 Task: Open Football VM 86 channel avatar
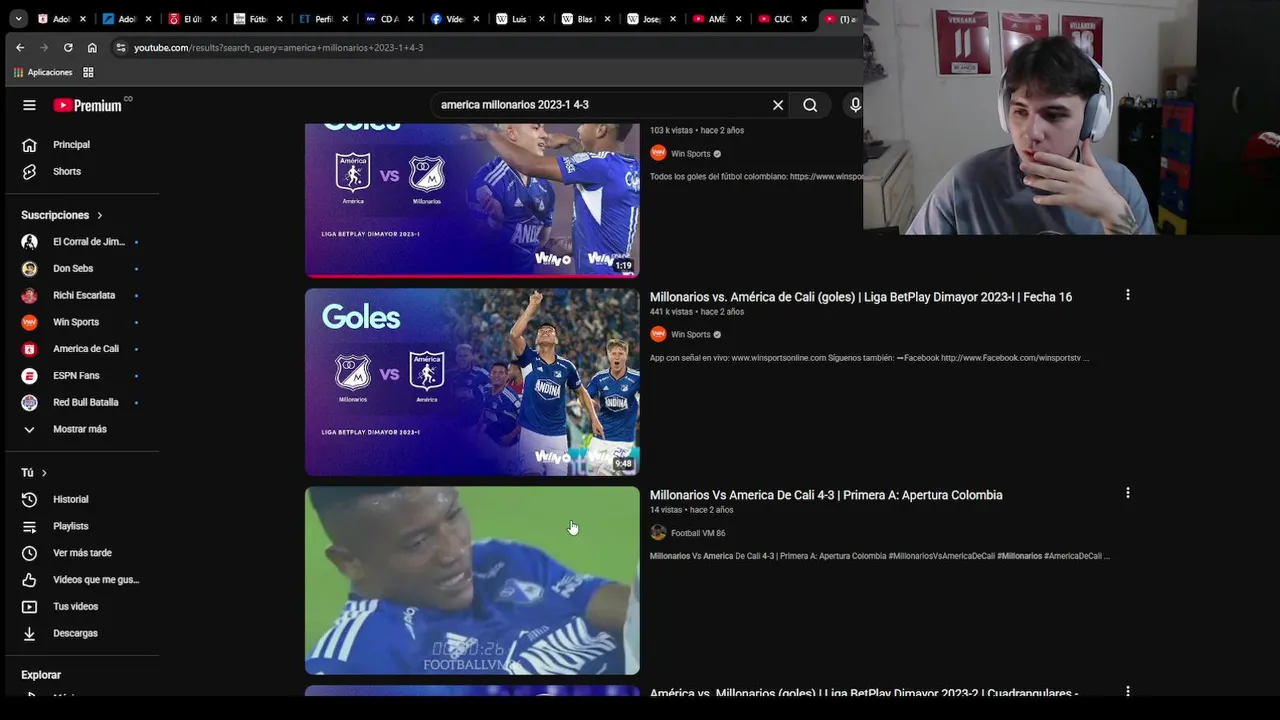[658, 533]
